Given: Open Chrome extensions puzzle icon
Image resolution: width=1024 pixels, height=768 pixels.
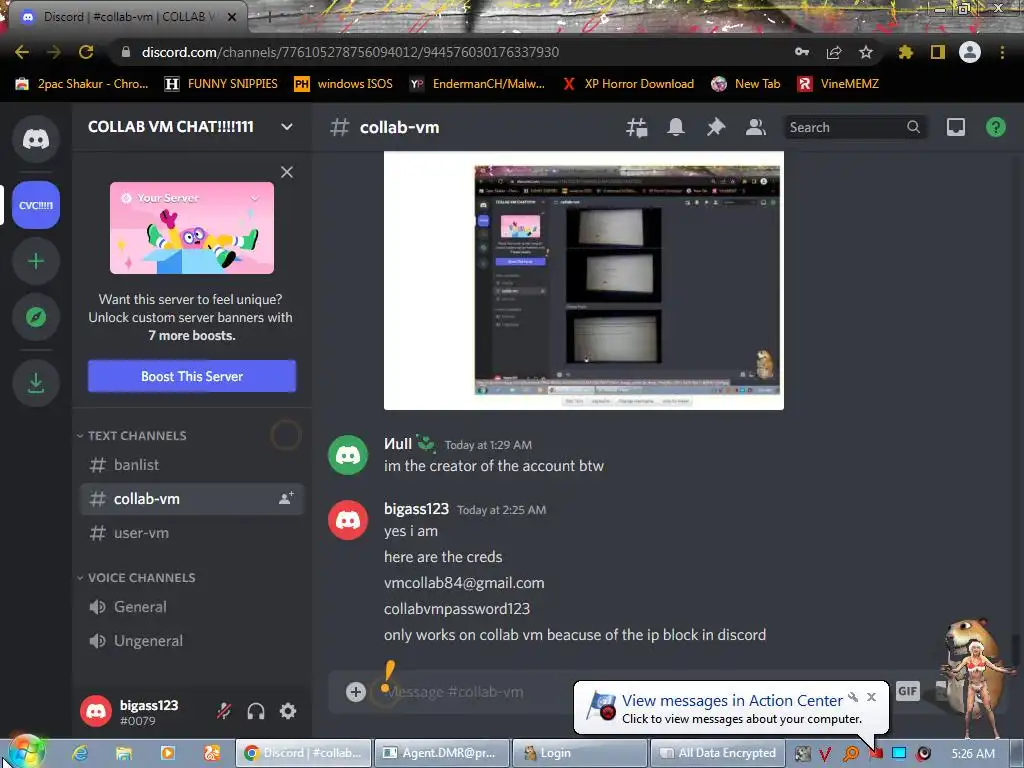Looking at the screenshot, I should 905,52.
